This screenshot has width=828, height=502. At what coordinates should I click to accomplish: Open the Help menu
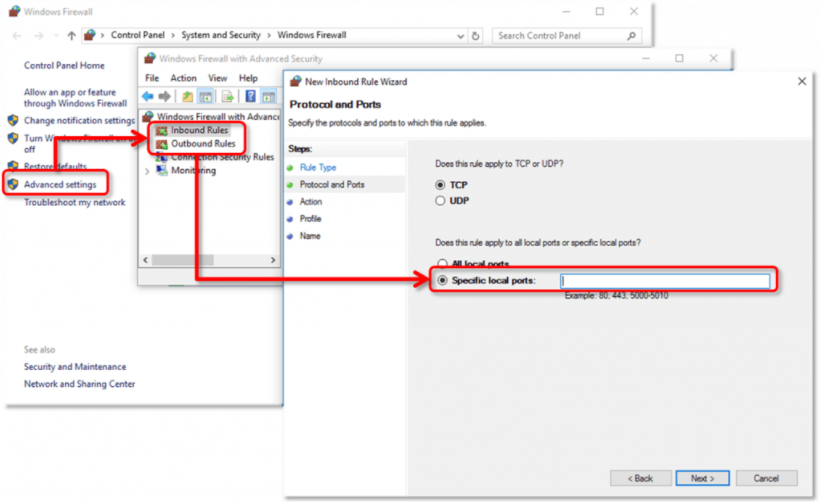click(248, 78)
